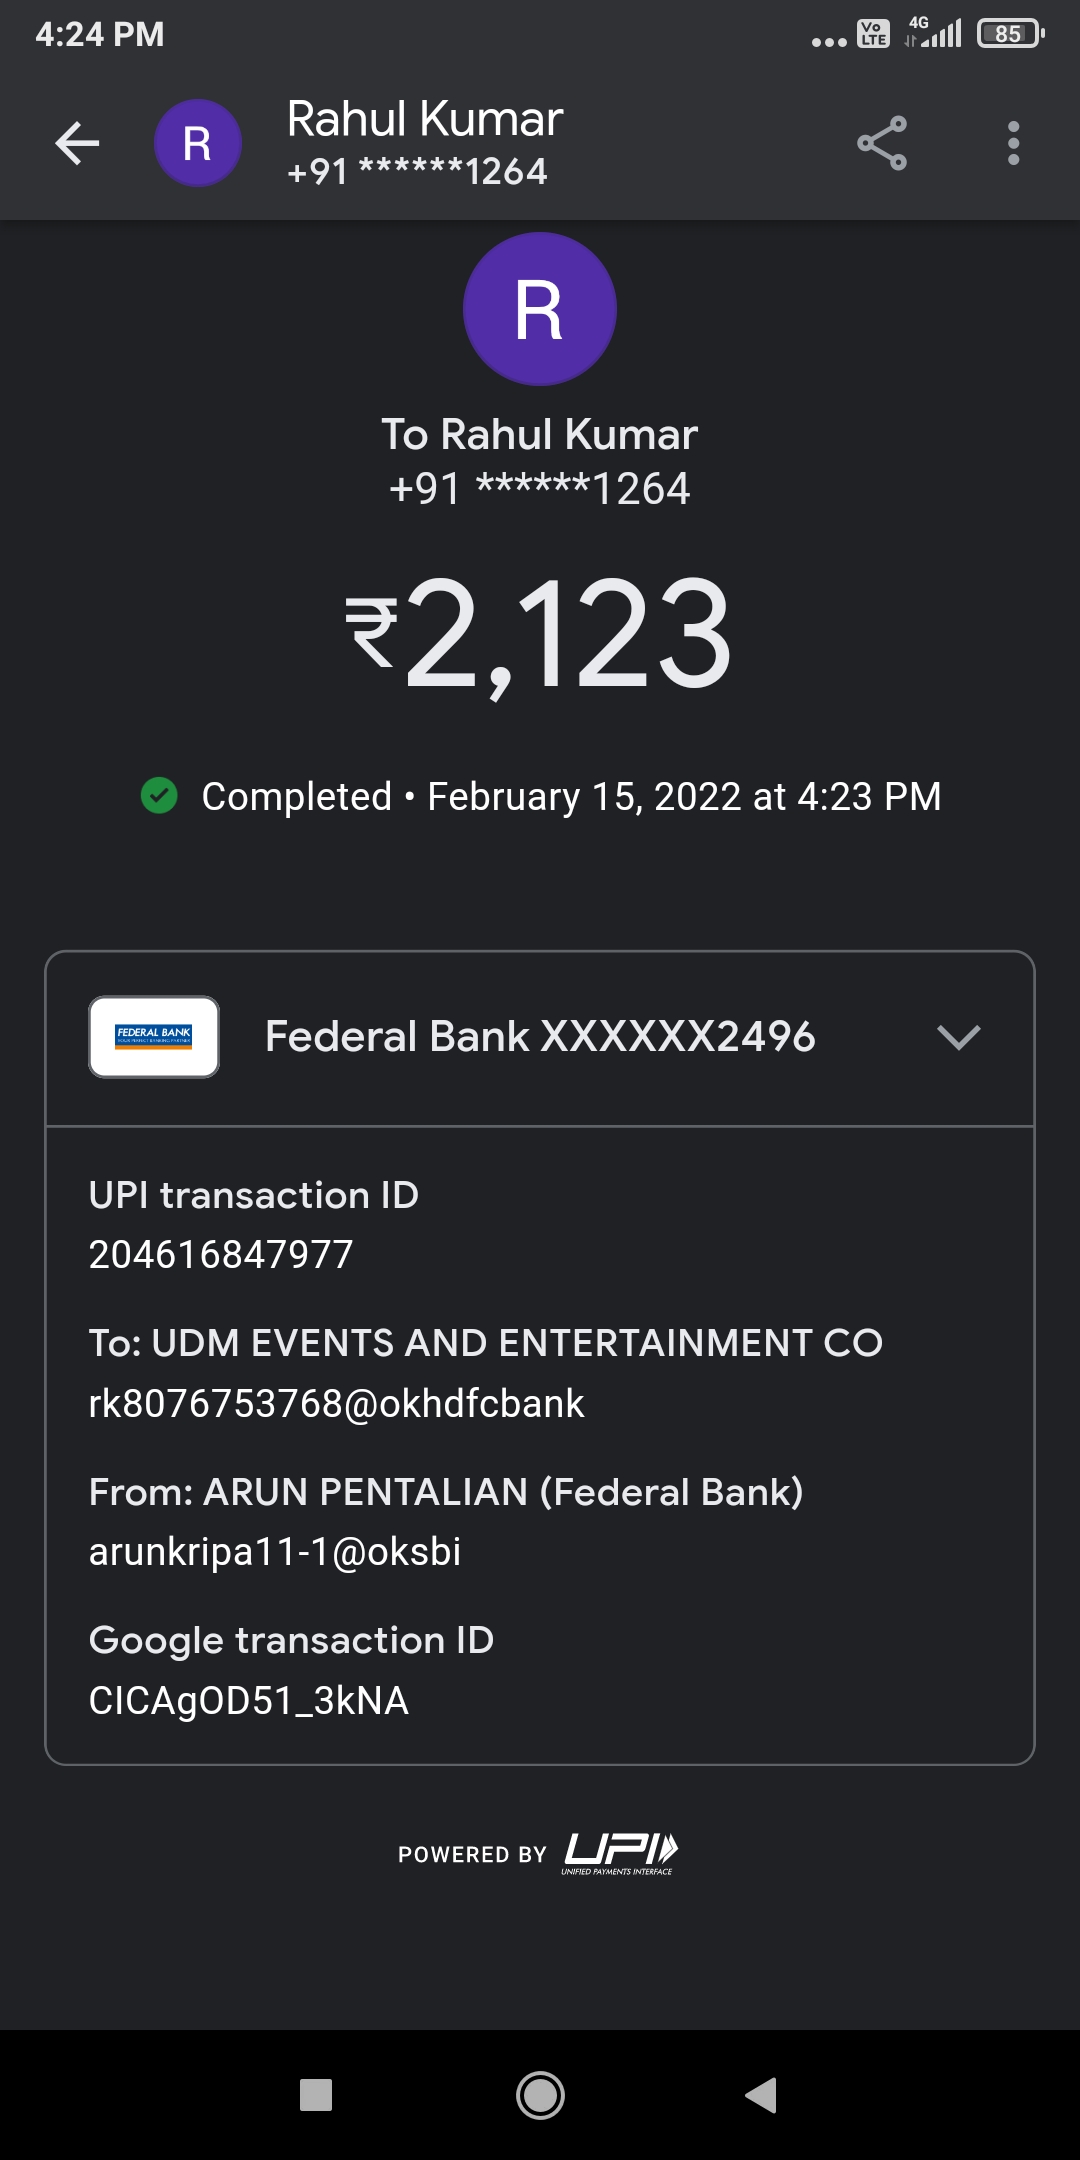This screenshot has width=1080, height=2160.
Task: Tap the Federal Bank logo icon
Action: (x=154, y=1036)
